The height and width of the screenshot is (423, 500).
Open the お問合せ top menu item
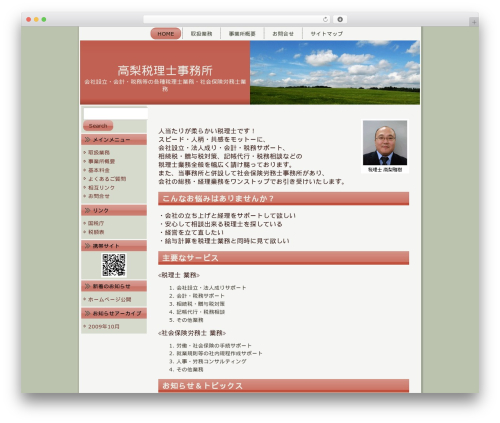coord(283,34)
